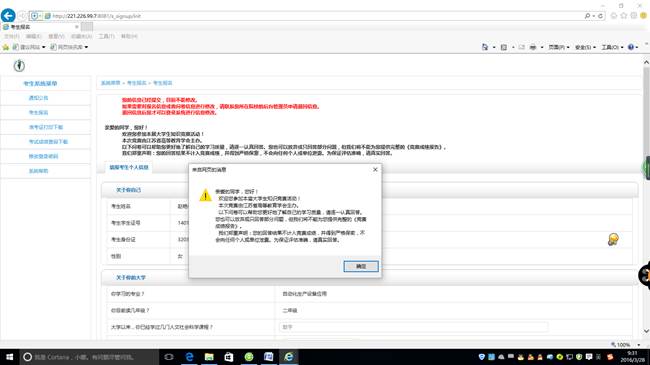The width and height of the screenshot is (650, 365).
Task: Open the fifth sidebar link, change password
Action: [43, 156]
